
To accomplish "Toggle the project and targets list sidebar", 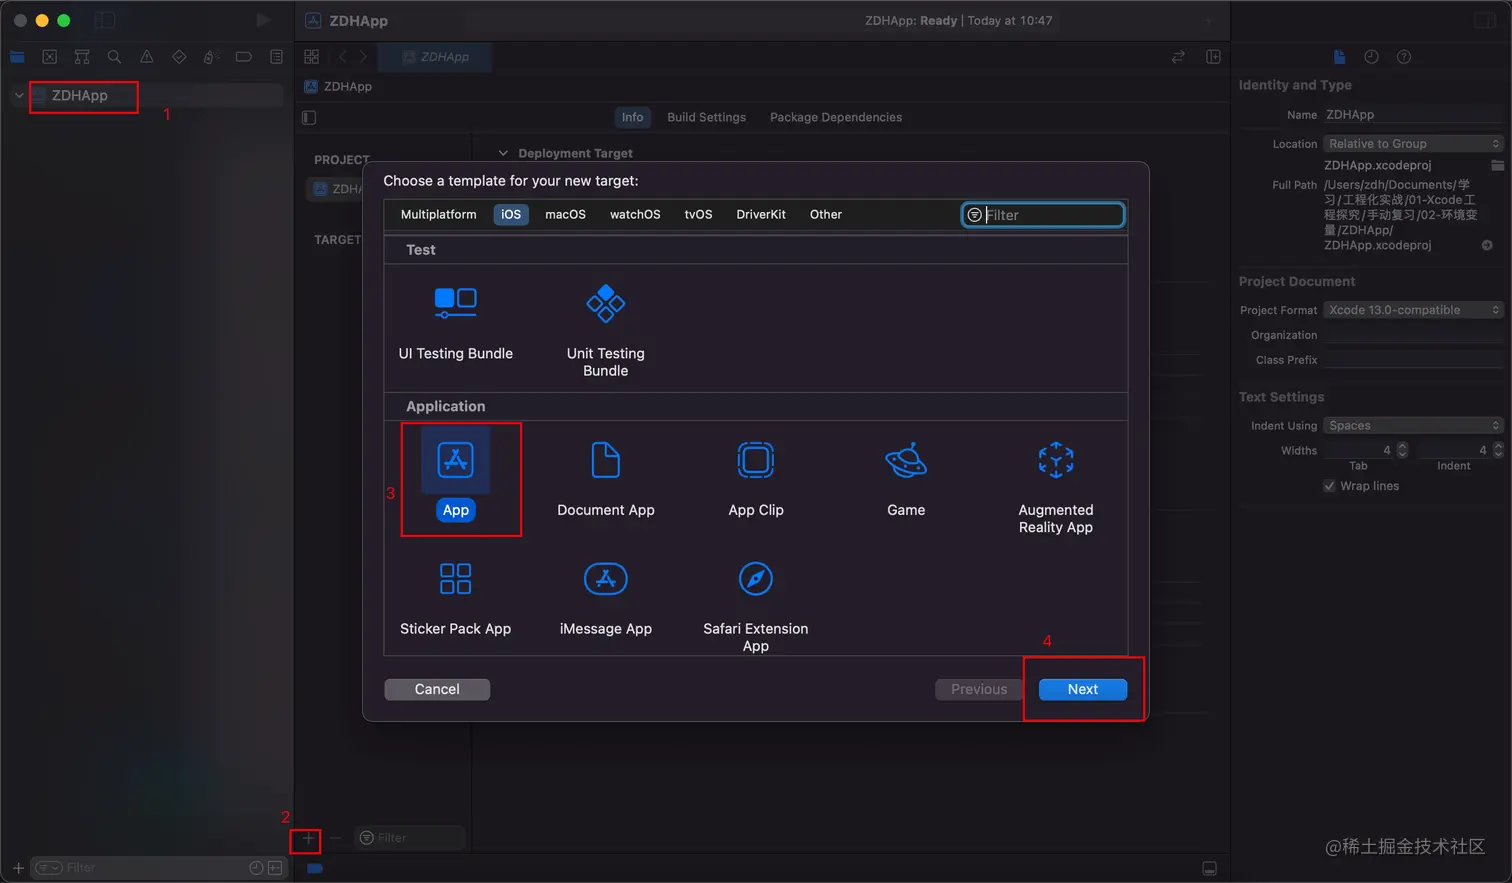I will (309, 117).
